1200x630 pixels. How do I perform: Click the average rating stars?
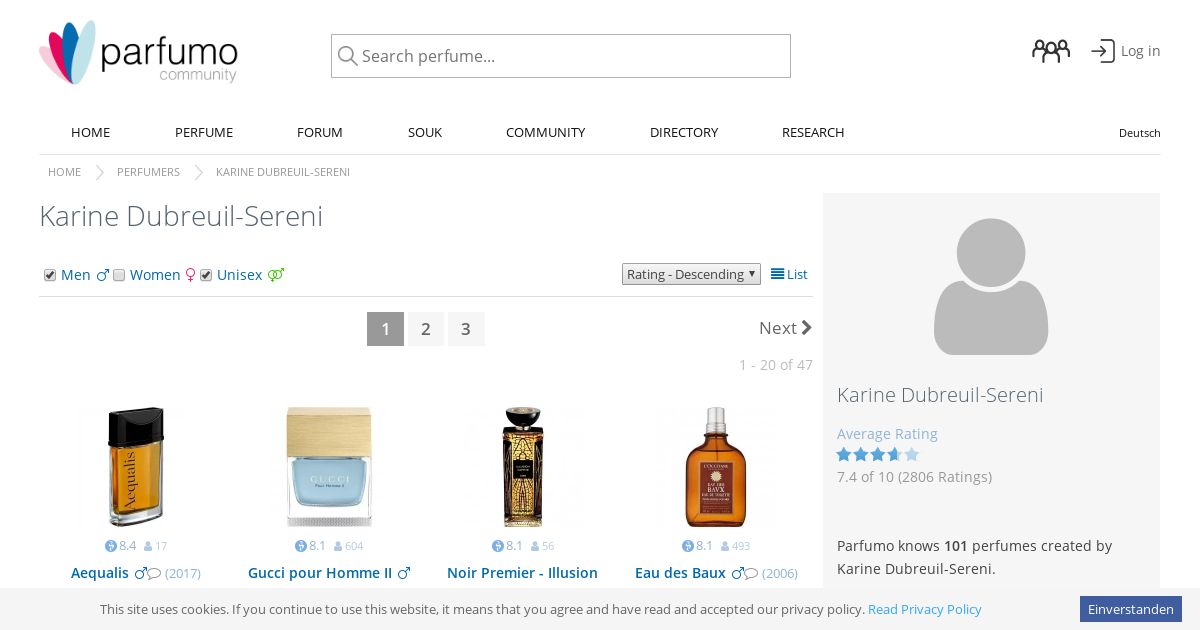coord(878,454)
